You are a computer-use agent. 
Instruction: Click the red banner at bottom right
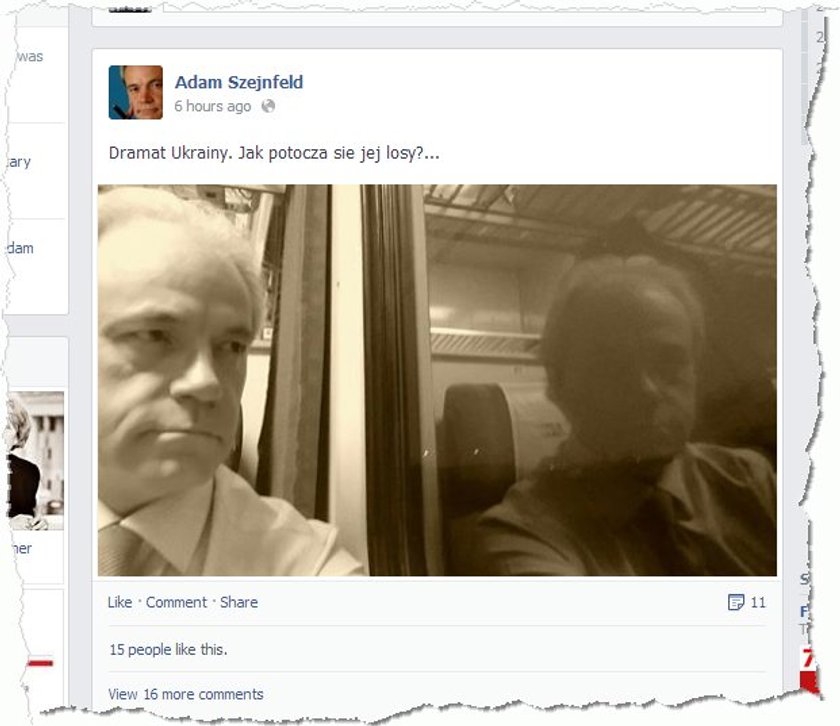[x=810, y=670]
